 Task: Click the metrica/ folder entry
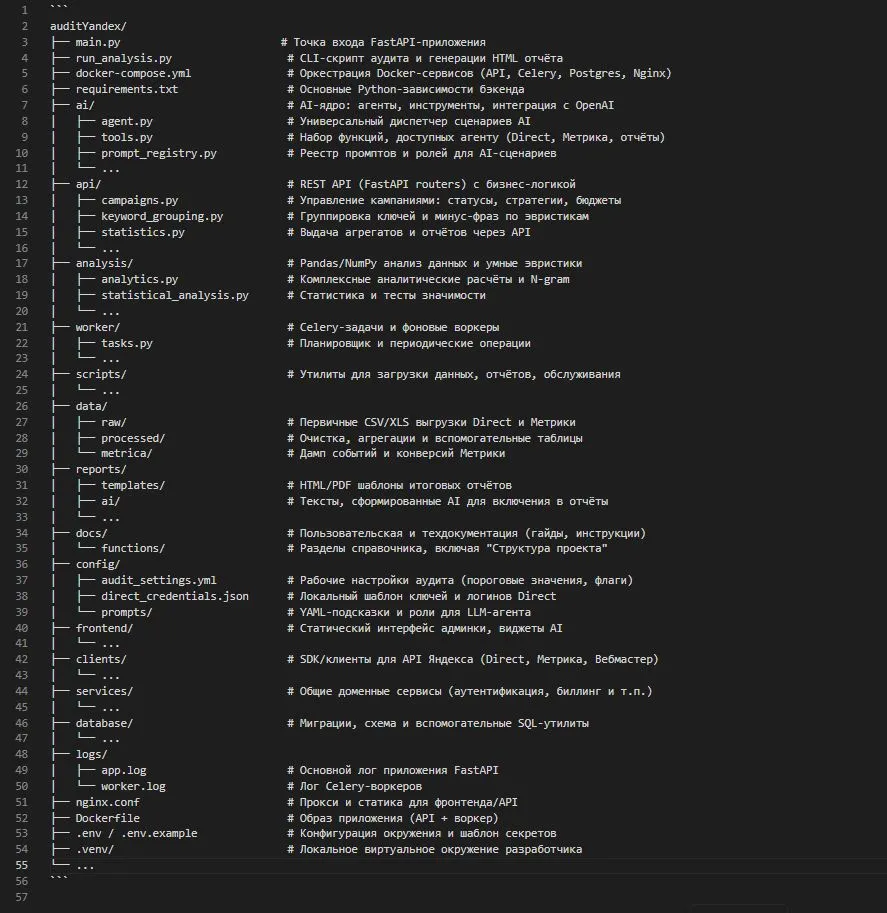(x=127, y=453)
